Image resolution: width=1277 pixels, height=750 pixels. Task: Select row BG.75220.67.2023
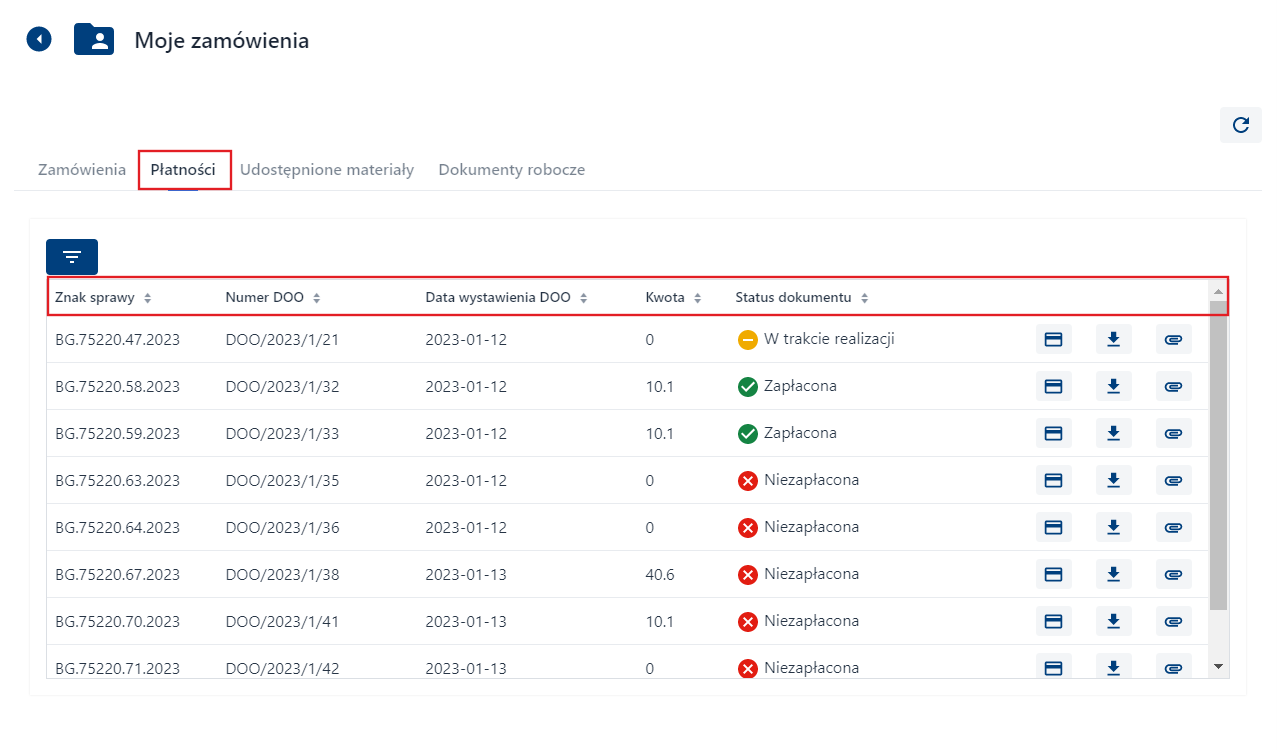(118, 574)
